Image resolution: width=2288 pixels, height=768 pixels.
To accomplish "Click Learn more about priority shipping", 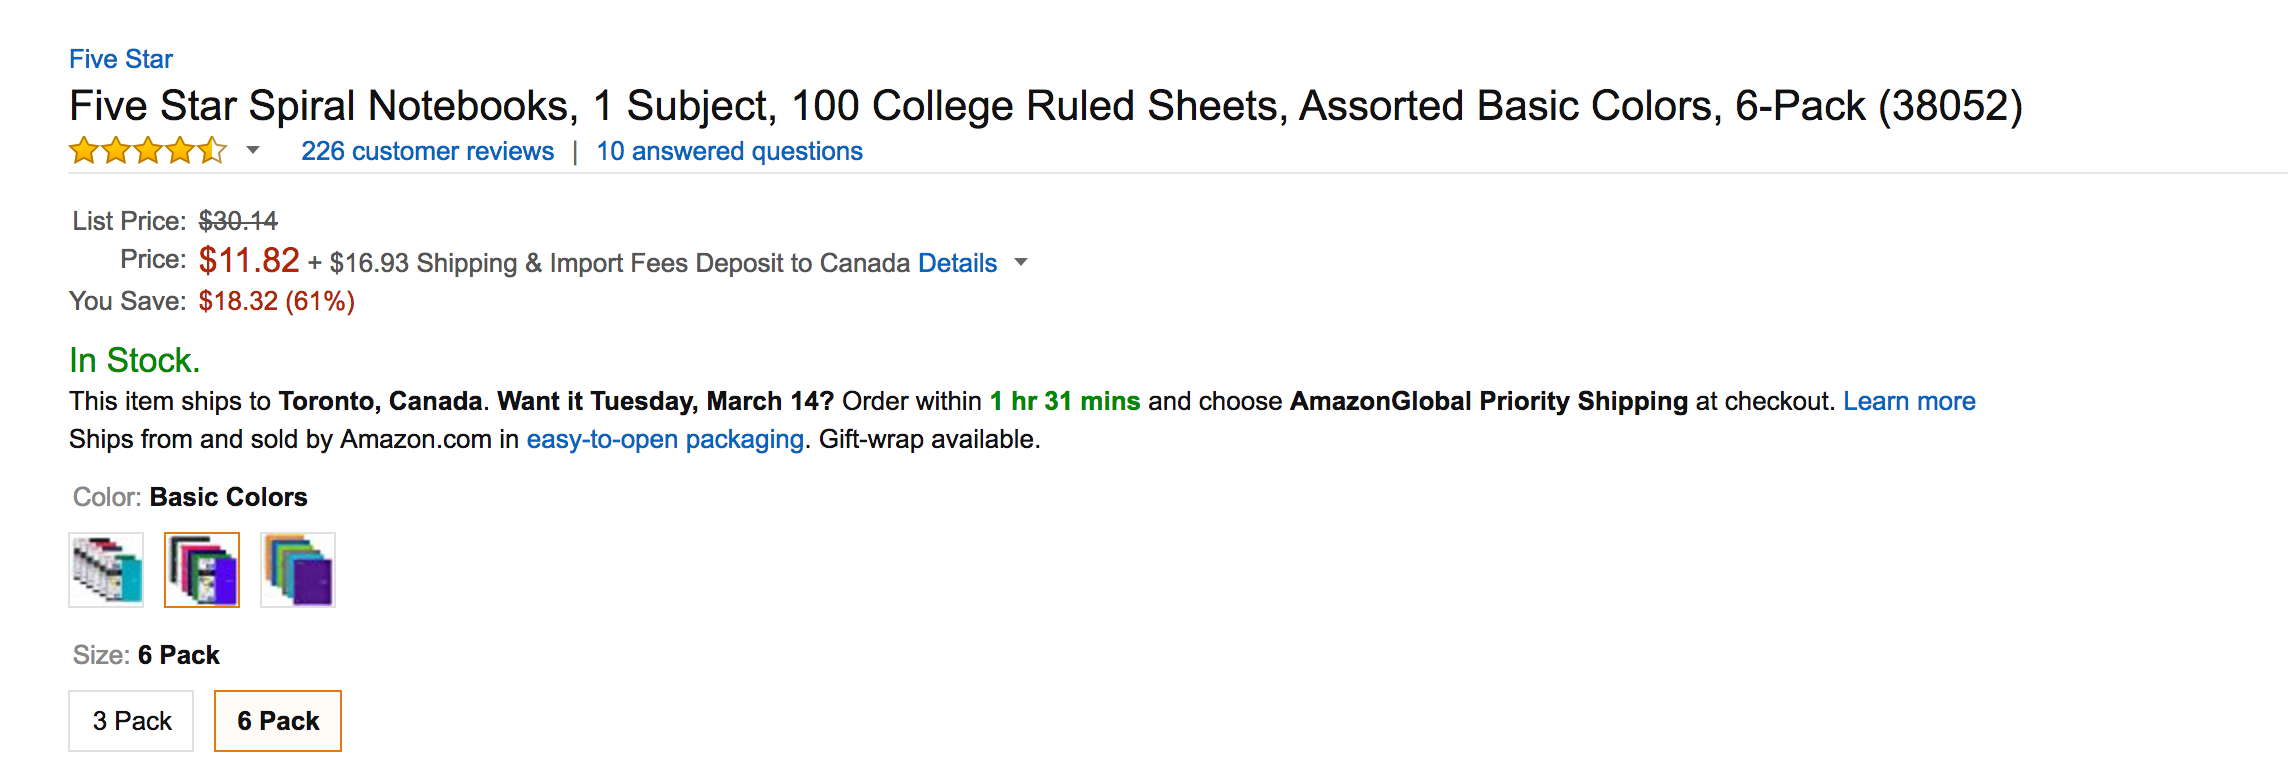I will click(1909, 401).
